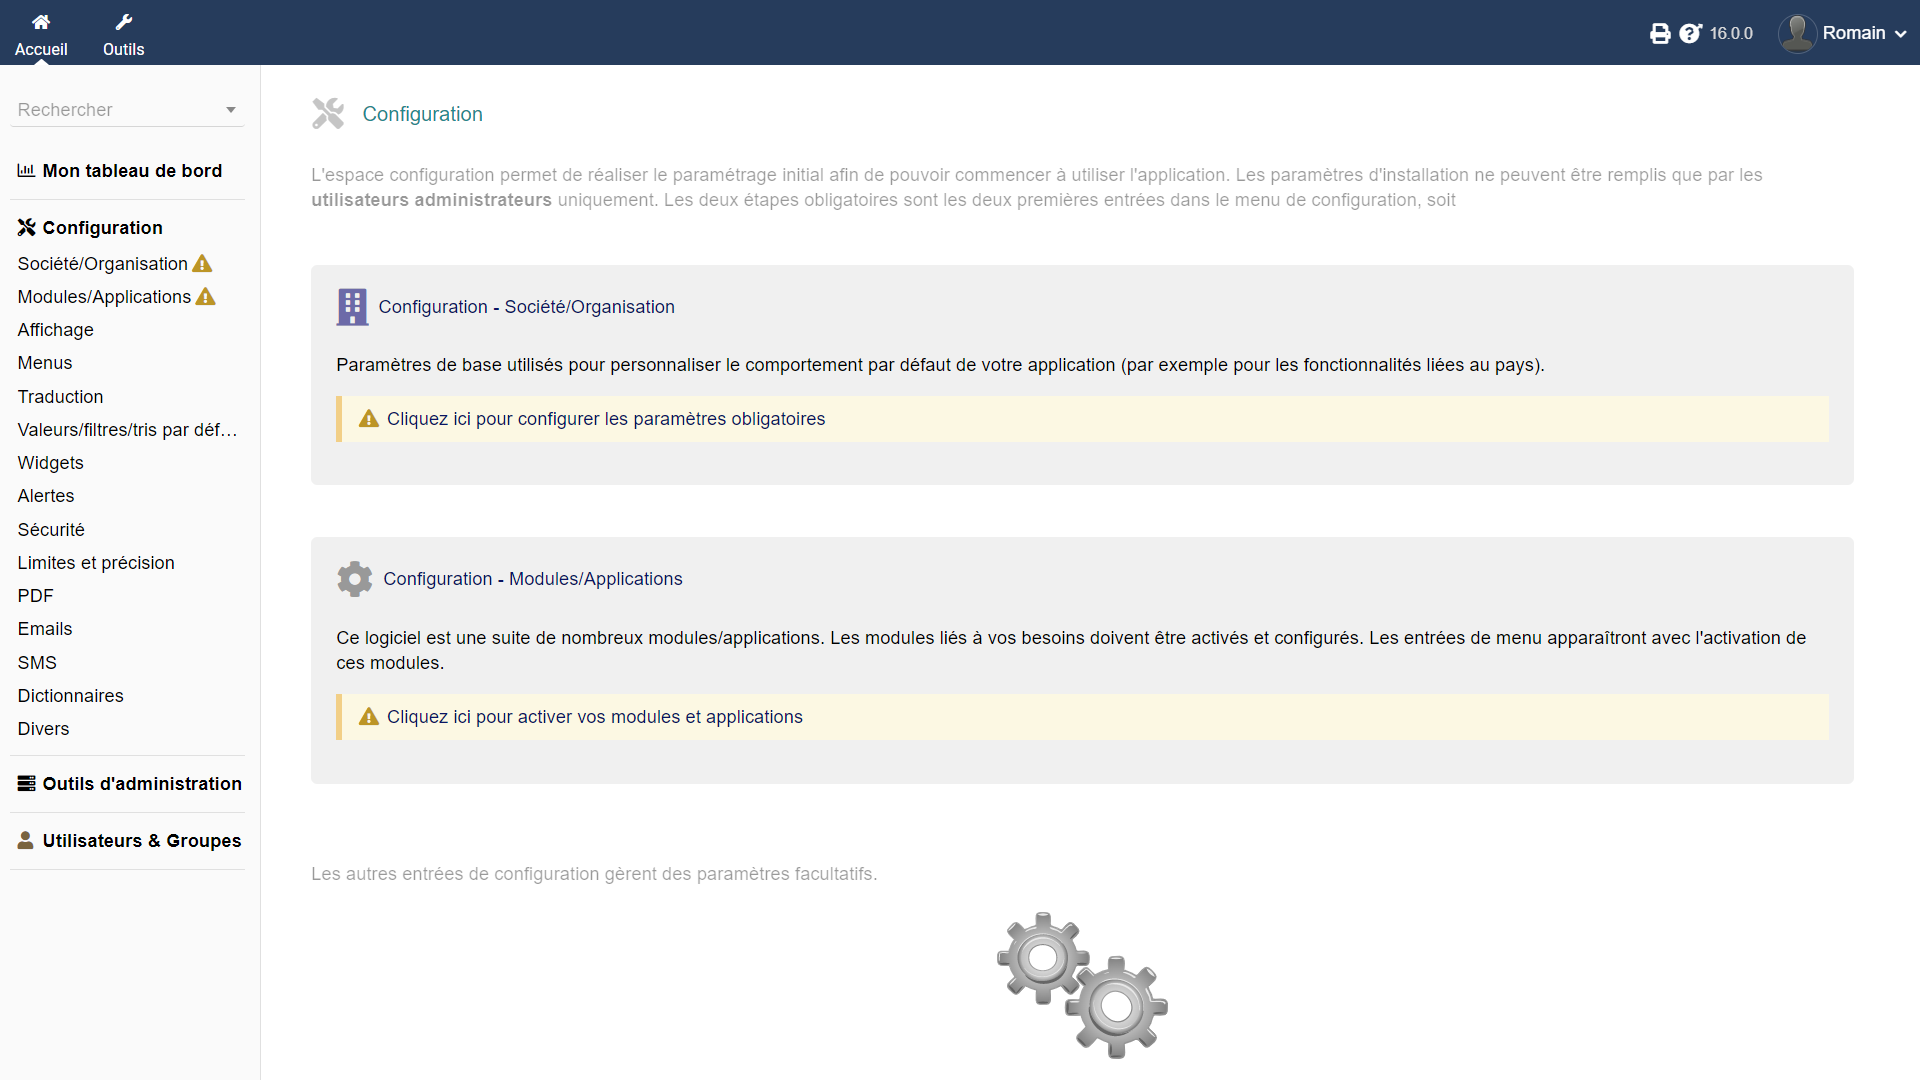Select Sécurité from the sidebar menu

[x=50, y=527]
